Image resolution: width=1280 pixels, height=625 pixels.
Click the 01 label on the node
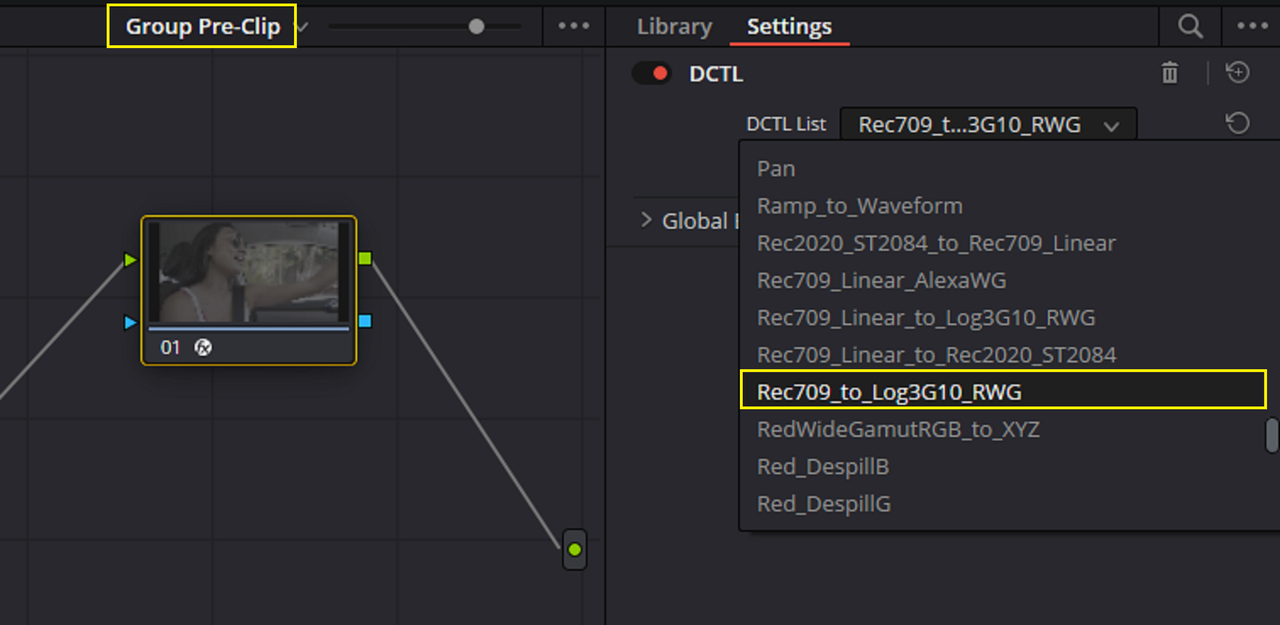(x=171, y=348)
